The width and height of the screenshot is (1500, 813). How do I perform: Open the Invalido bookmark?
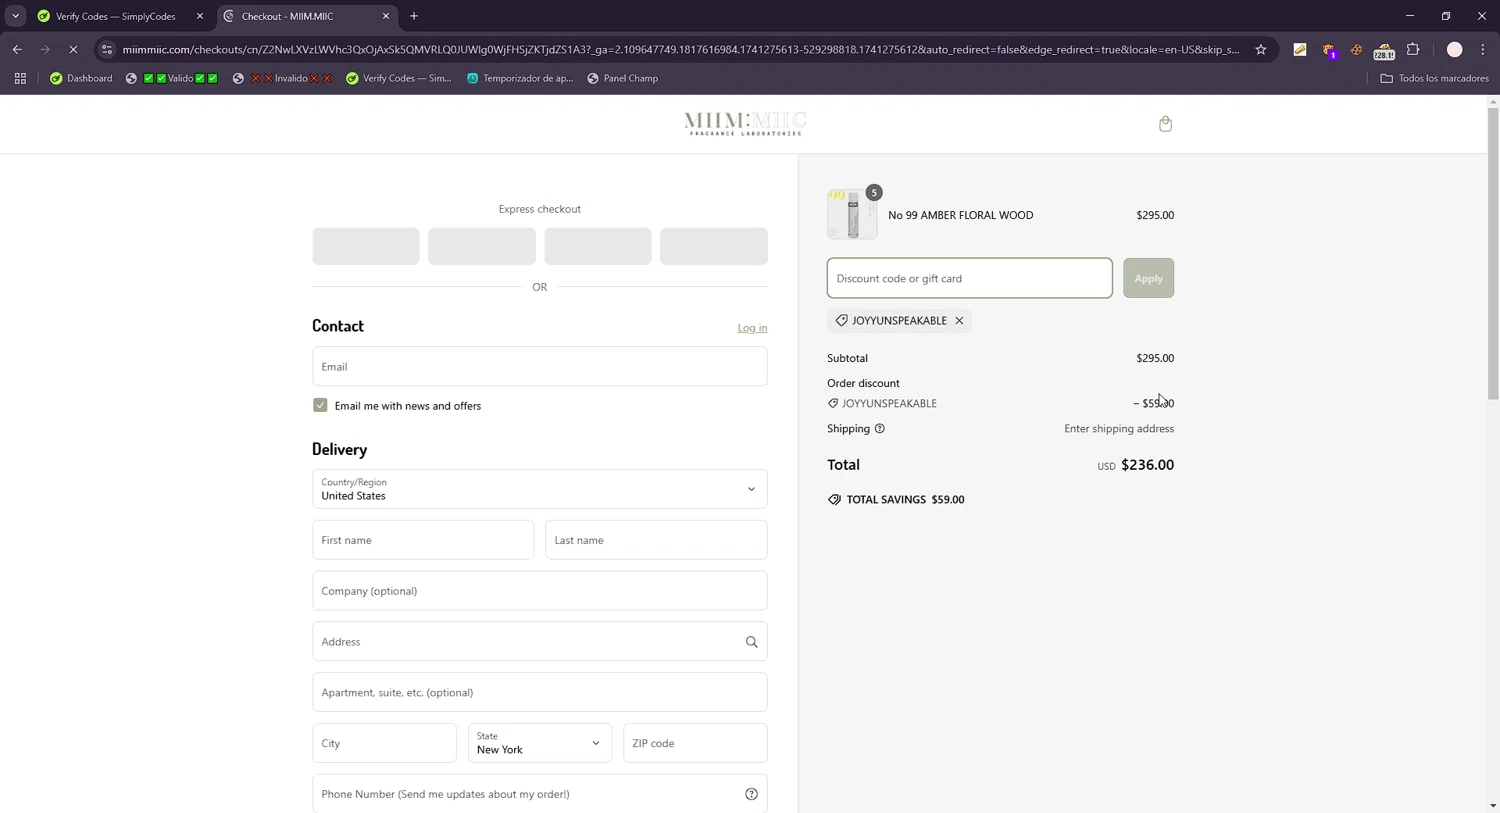pyautogui.click(x=283, y=78)
